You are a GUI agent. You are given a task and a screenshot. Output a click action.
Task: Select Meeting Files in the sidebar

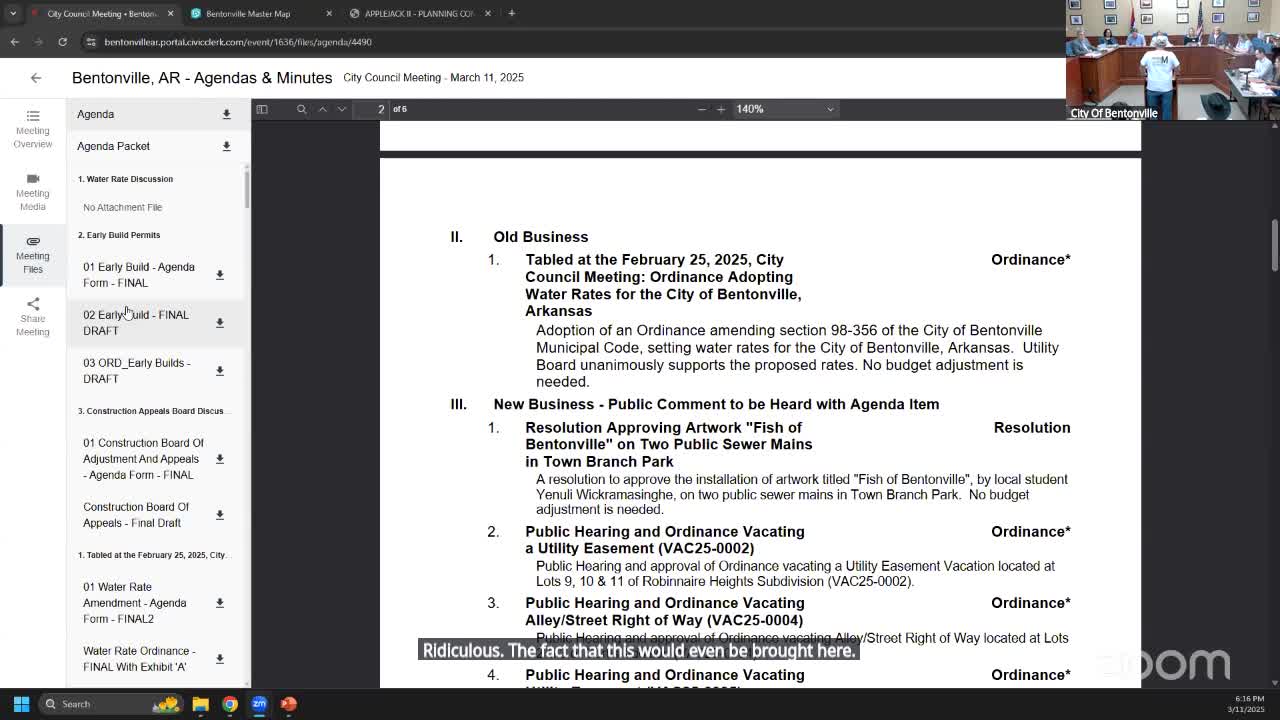[x=33, y=254]
